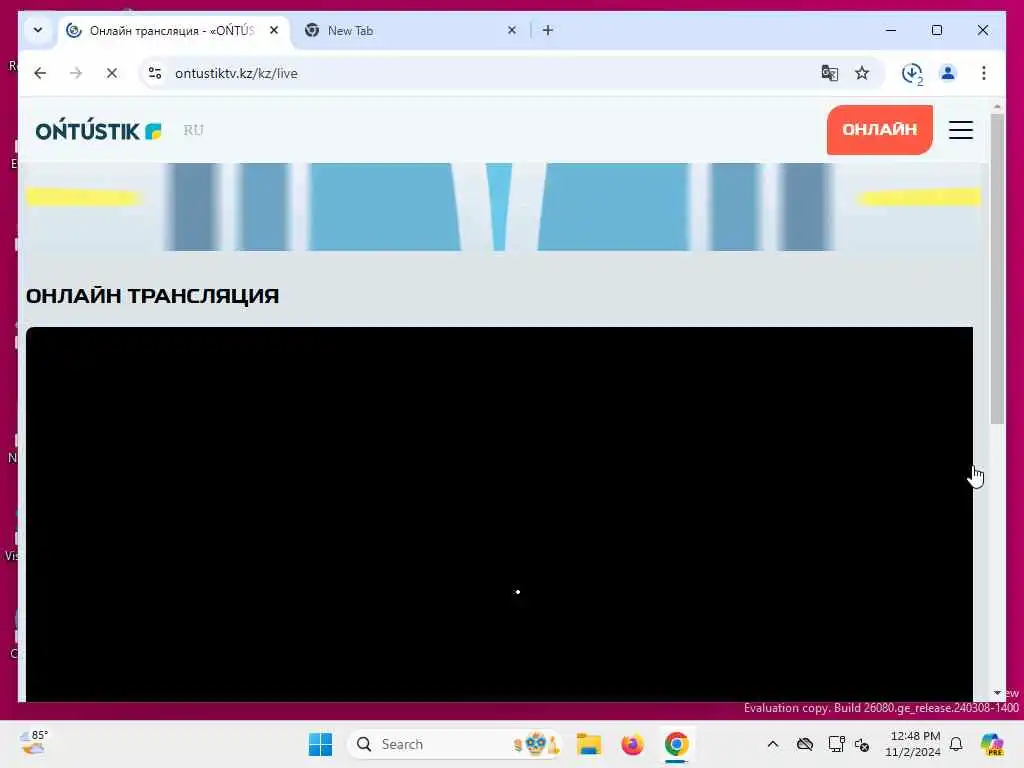Minimize the Chrome window
The height and width of the screenshot is (768, 1024).
click(891, 30)
